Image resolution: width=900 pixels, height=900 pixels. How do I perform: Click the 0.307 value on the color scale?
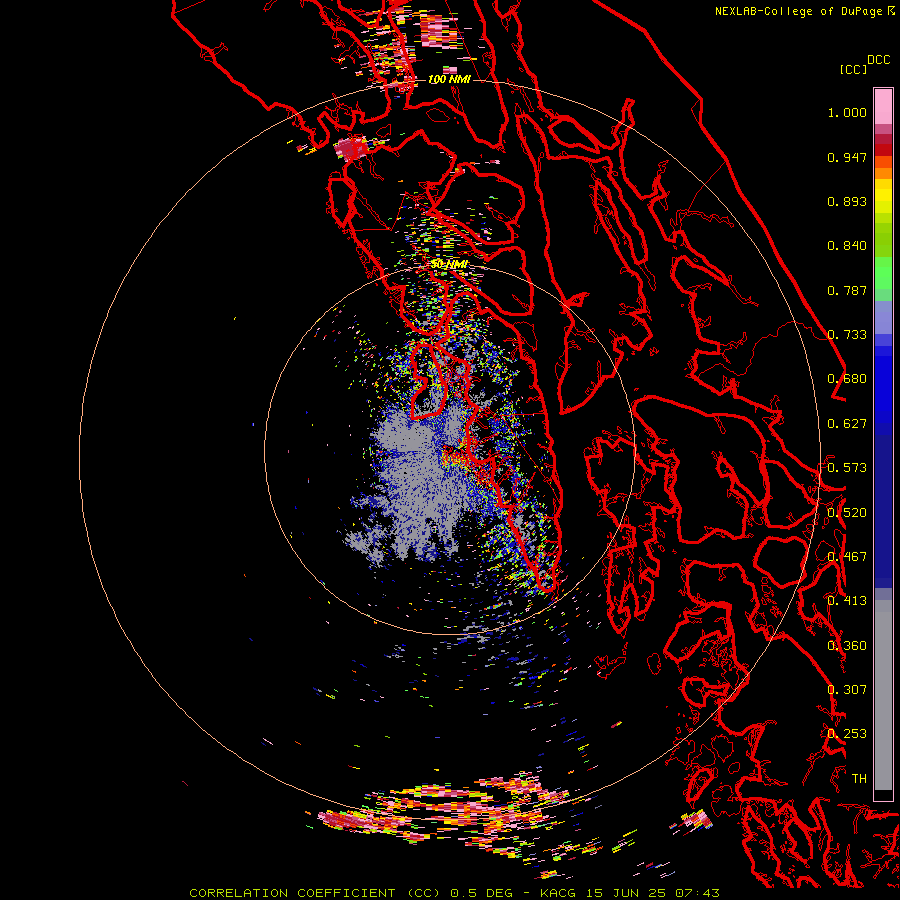coord(847,690)
